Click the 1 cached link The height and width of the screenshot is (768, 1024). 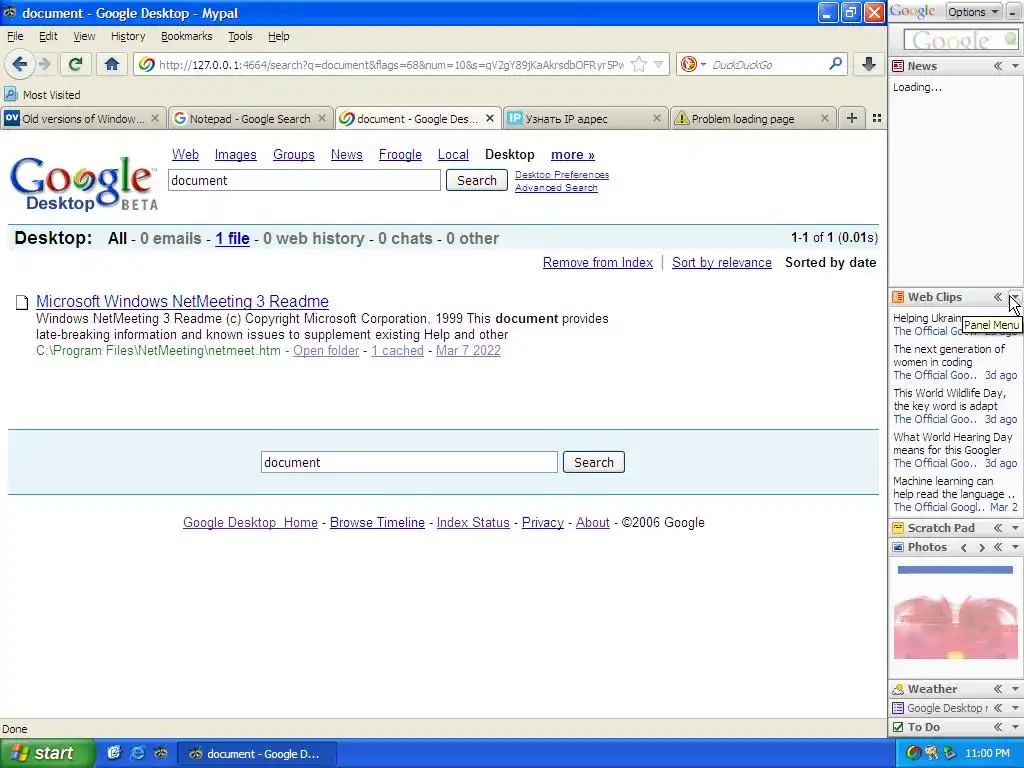coord(397,351)
